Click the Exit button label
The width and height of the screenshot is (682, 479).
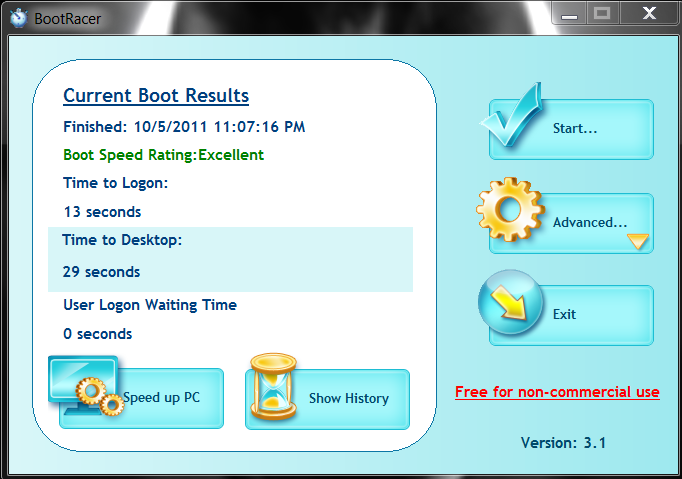click(564, 314)
